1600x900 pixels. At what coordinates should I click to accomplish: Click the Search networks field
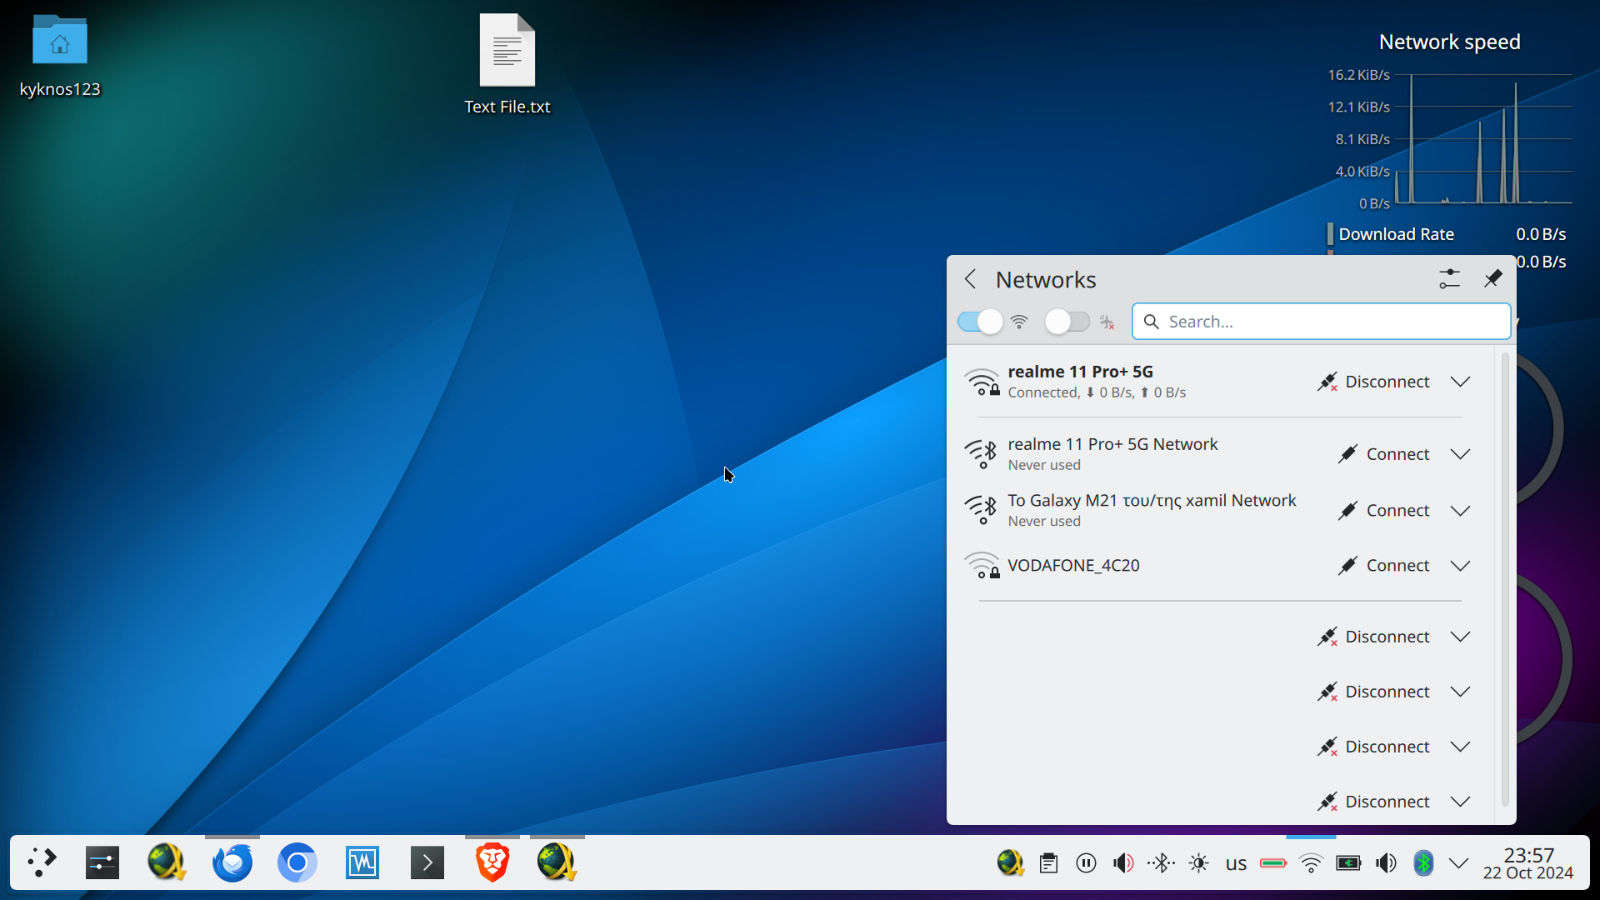pyautogui.click(x=1321, y=321)
